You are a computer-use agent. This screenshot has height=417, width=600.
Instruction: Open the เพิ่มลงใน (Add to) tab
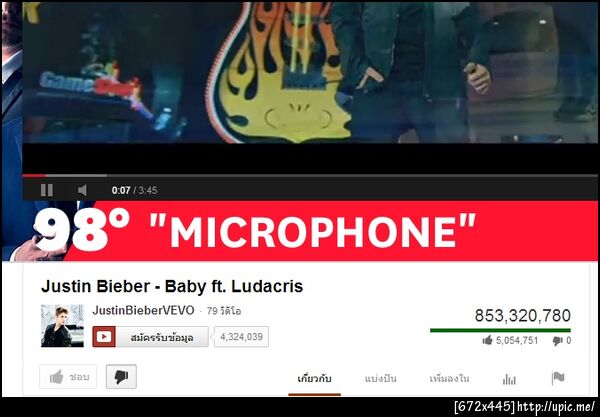(x=449, y=379)
